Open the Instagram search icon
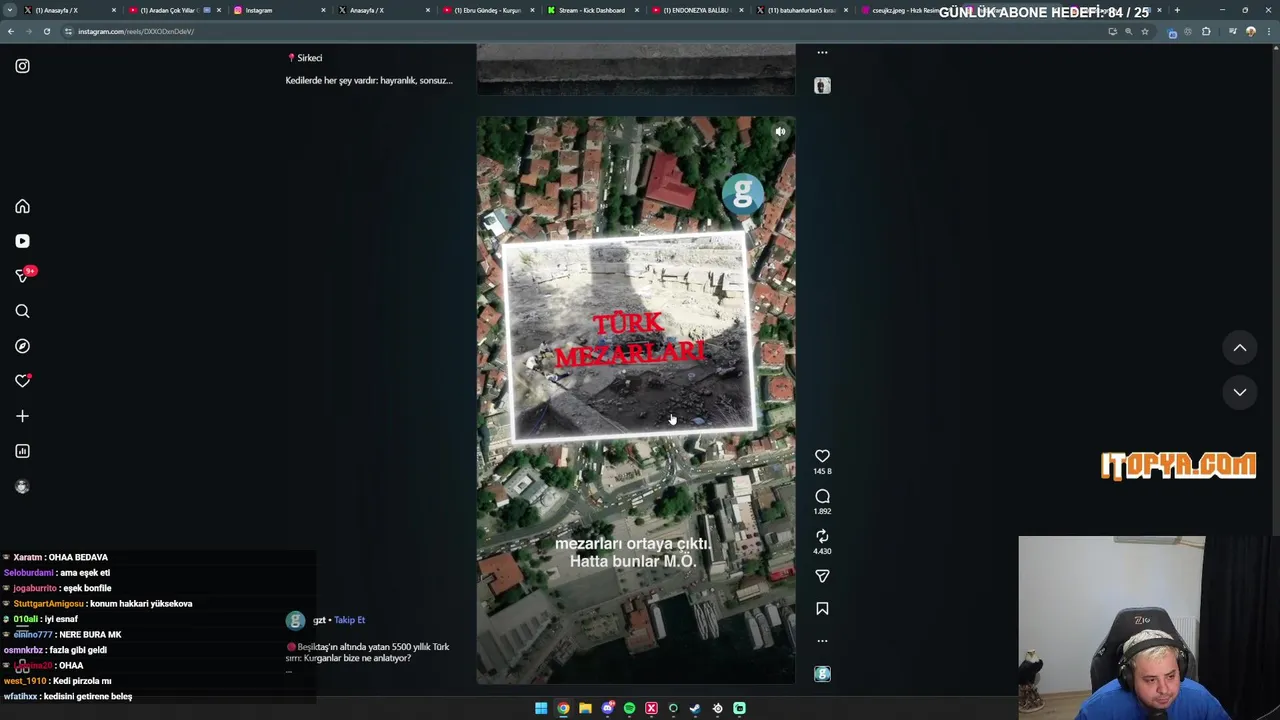 (x=22, y=311)
